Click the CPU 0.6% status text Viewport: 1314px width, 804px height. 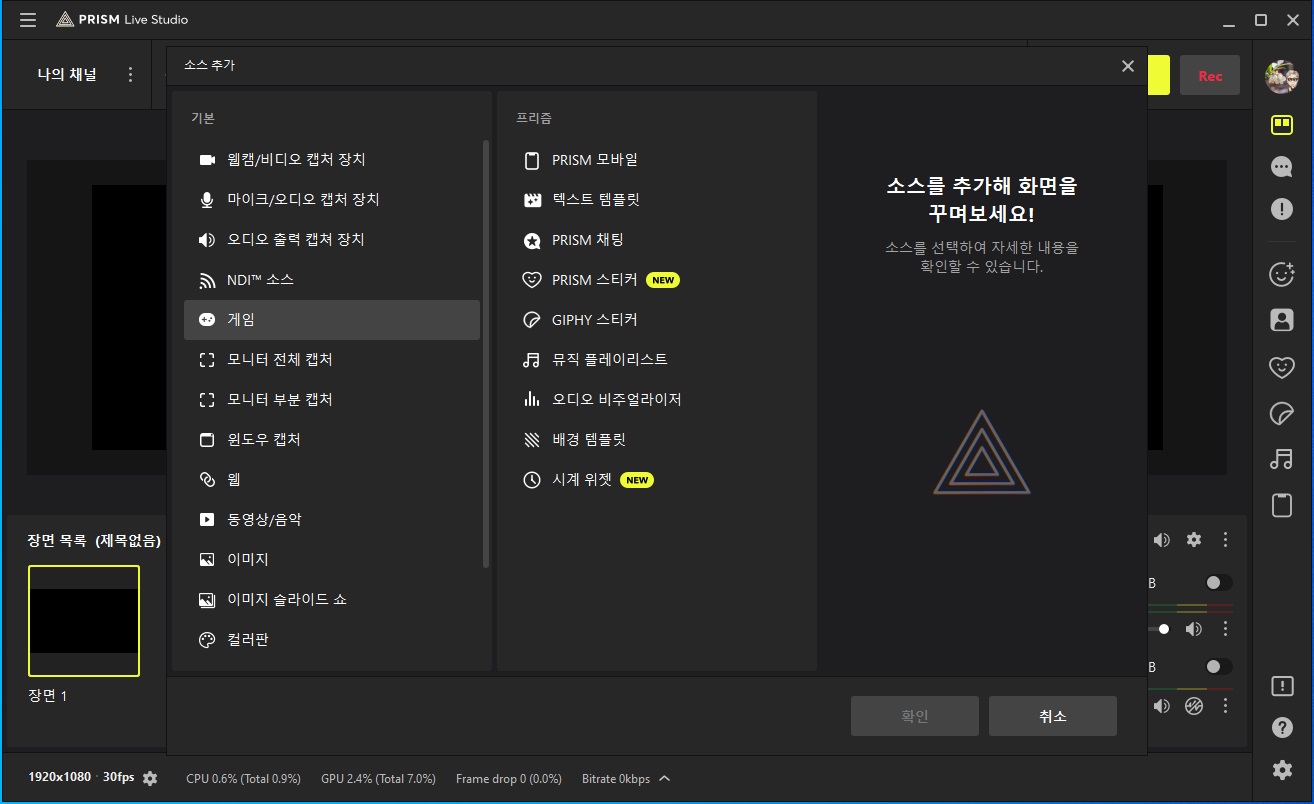tap(244, 779)
